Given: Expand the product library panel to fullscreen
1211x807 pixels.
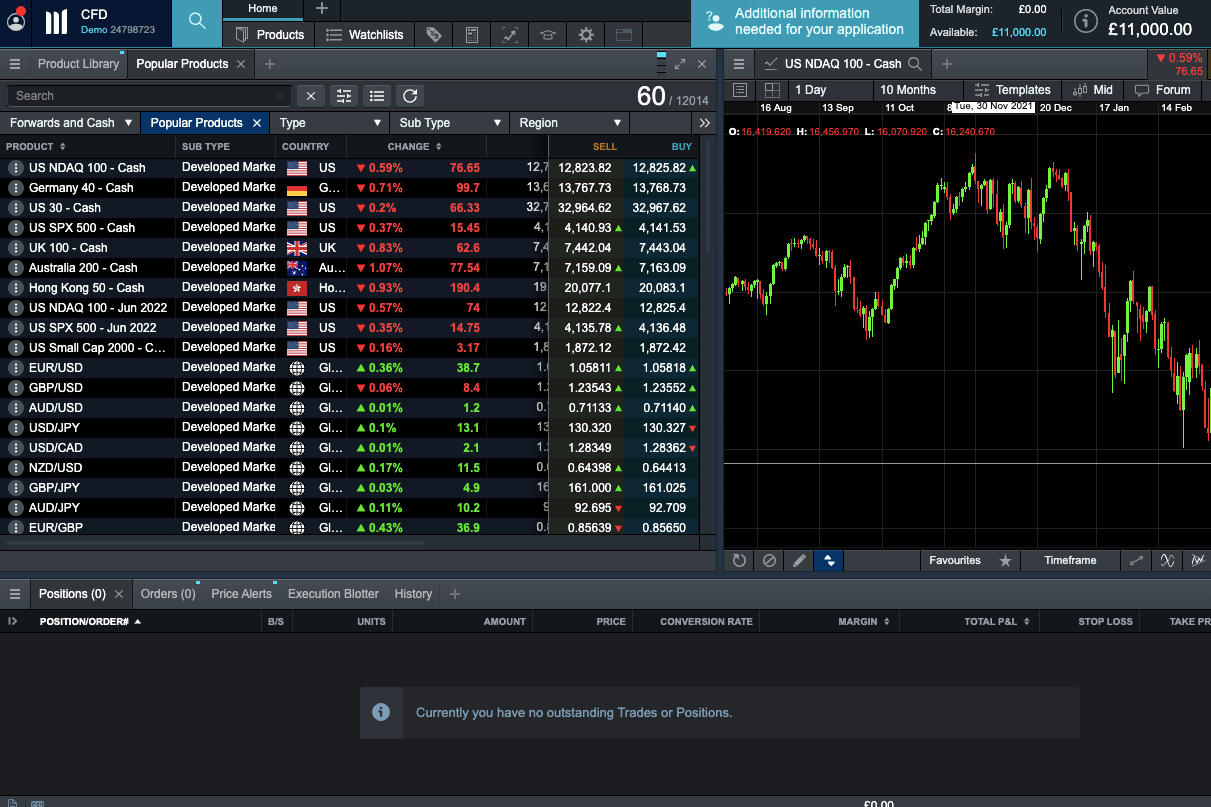Looking at the screenshot, I should tap(680, 63).
